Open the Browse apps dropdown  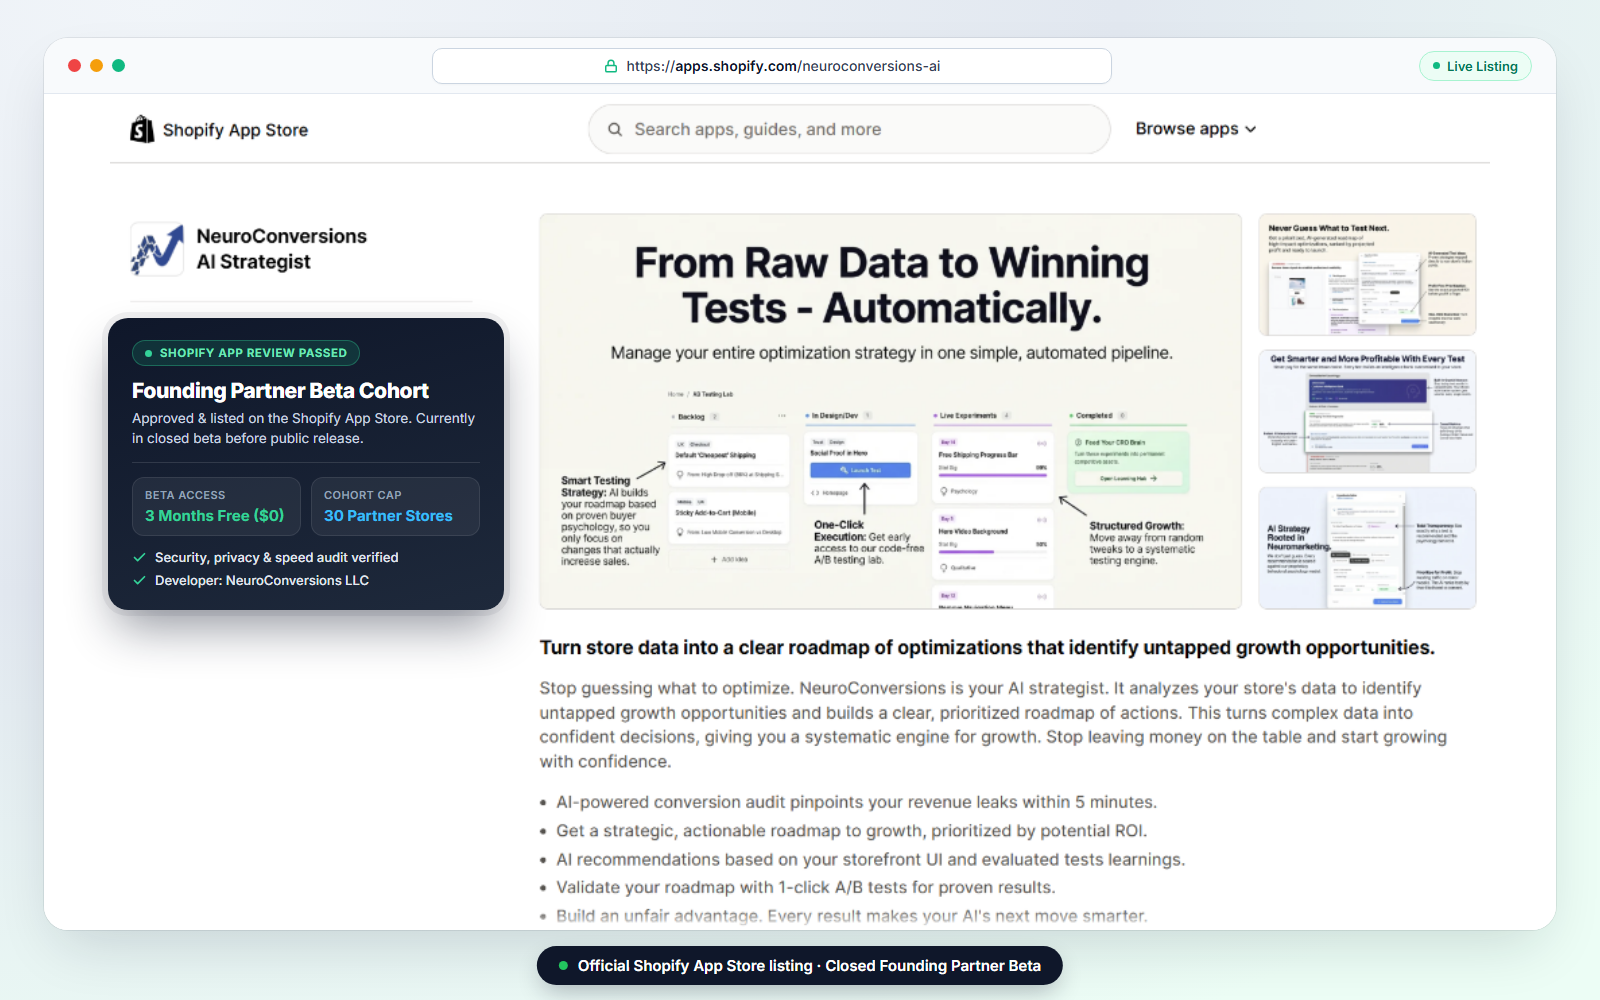[x=1196, y=129]
